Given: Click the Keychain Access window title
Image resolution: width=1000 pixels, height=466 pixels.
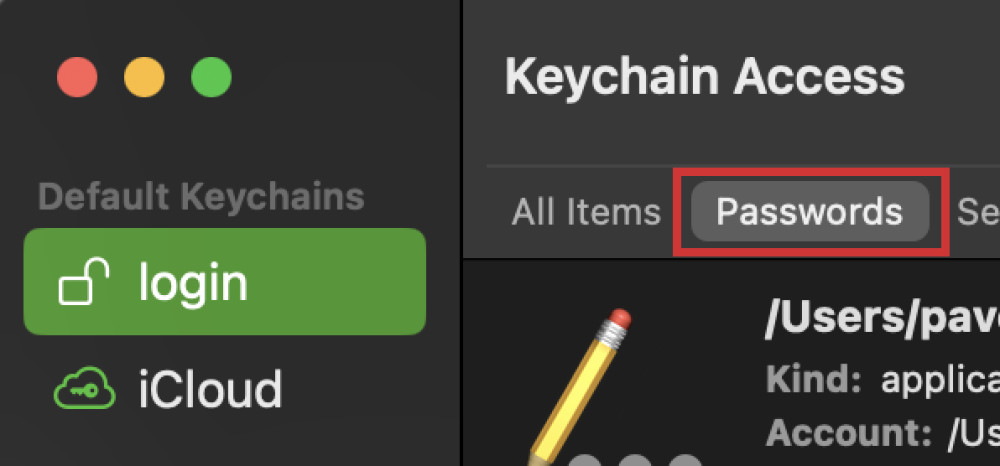Looking at the screenshot, I should (x=705, y=77).
